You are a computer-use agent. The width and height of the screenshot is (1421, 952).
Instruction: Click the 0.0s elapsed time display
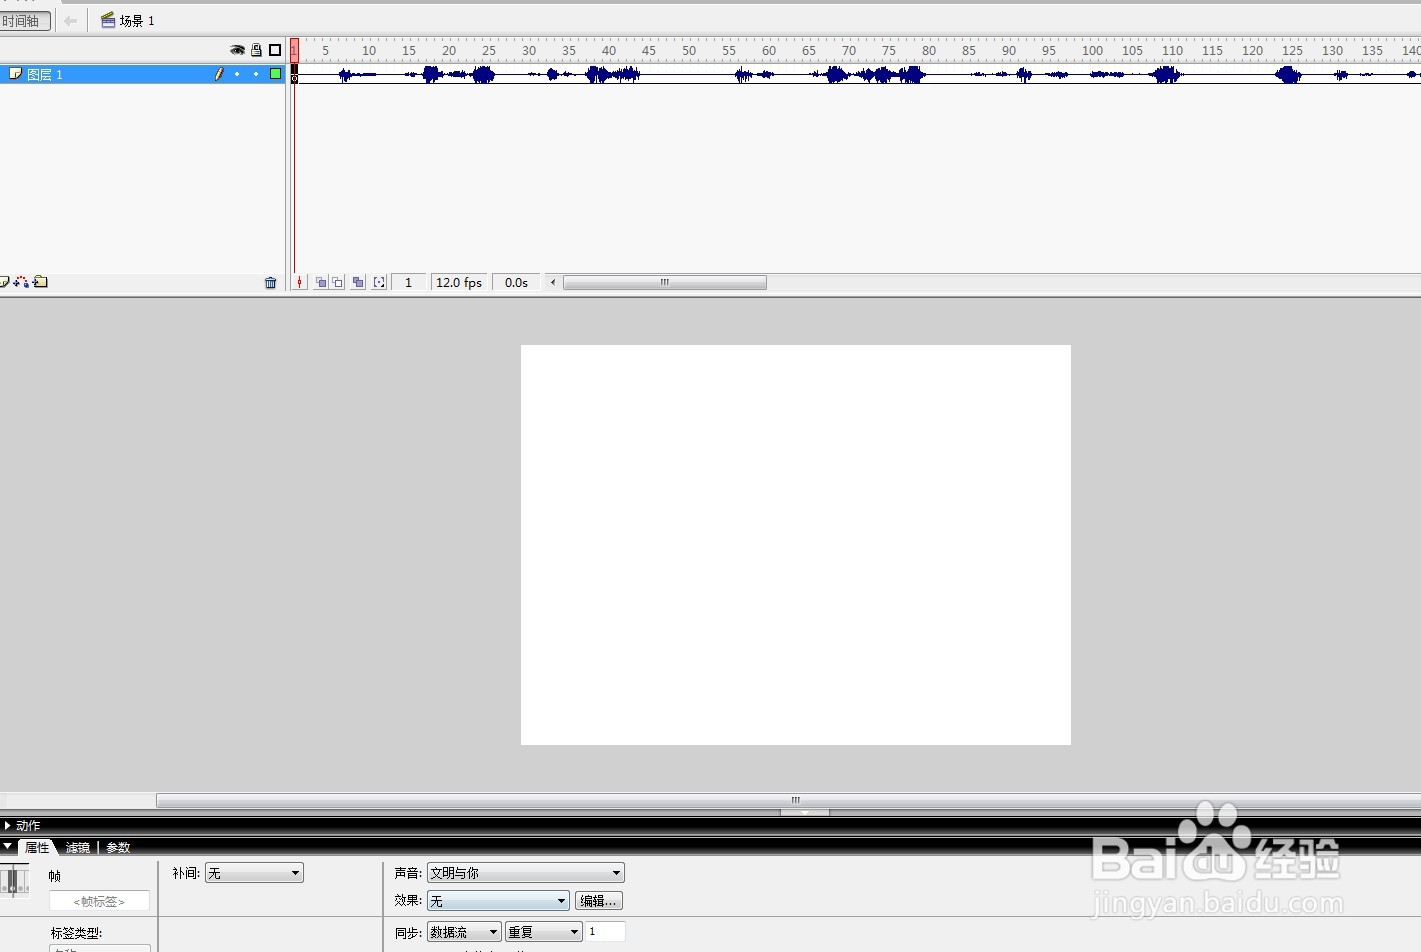click(516, 283)
